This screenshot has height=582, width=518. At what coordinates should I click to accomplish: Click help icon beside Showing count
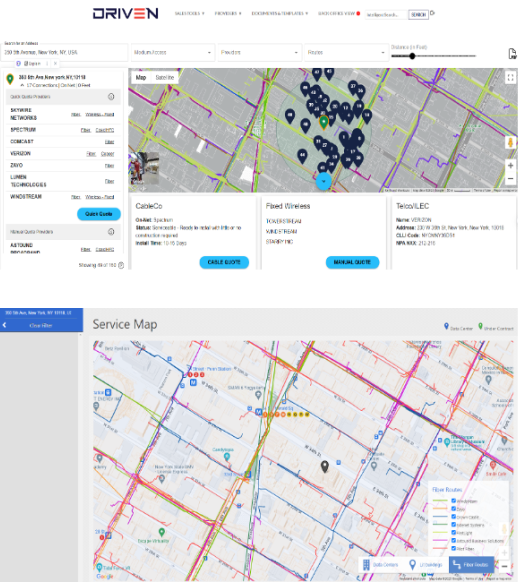121,265
